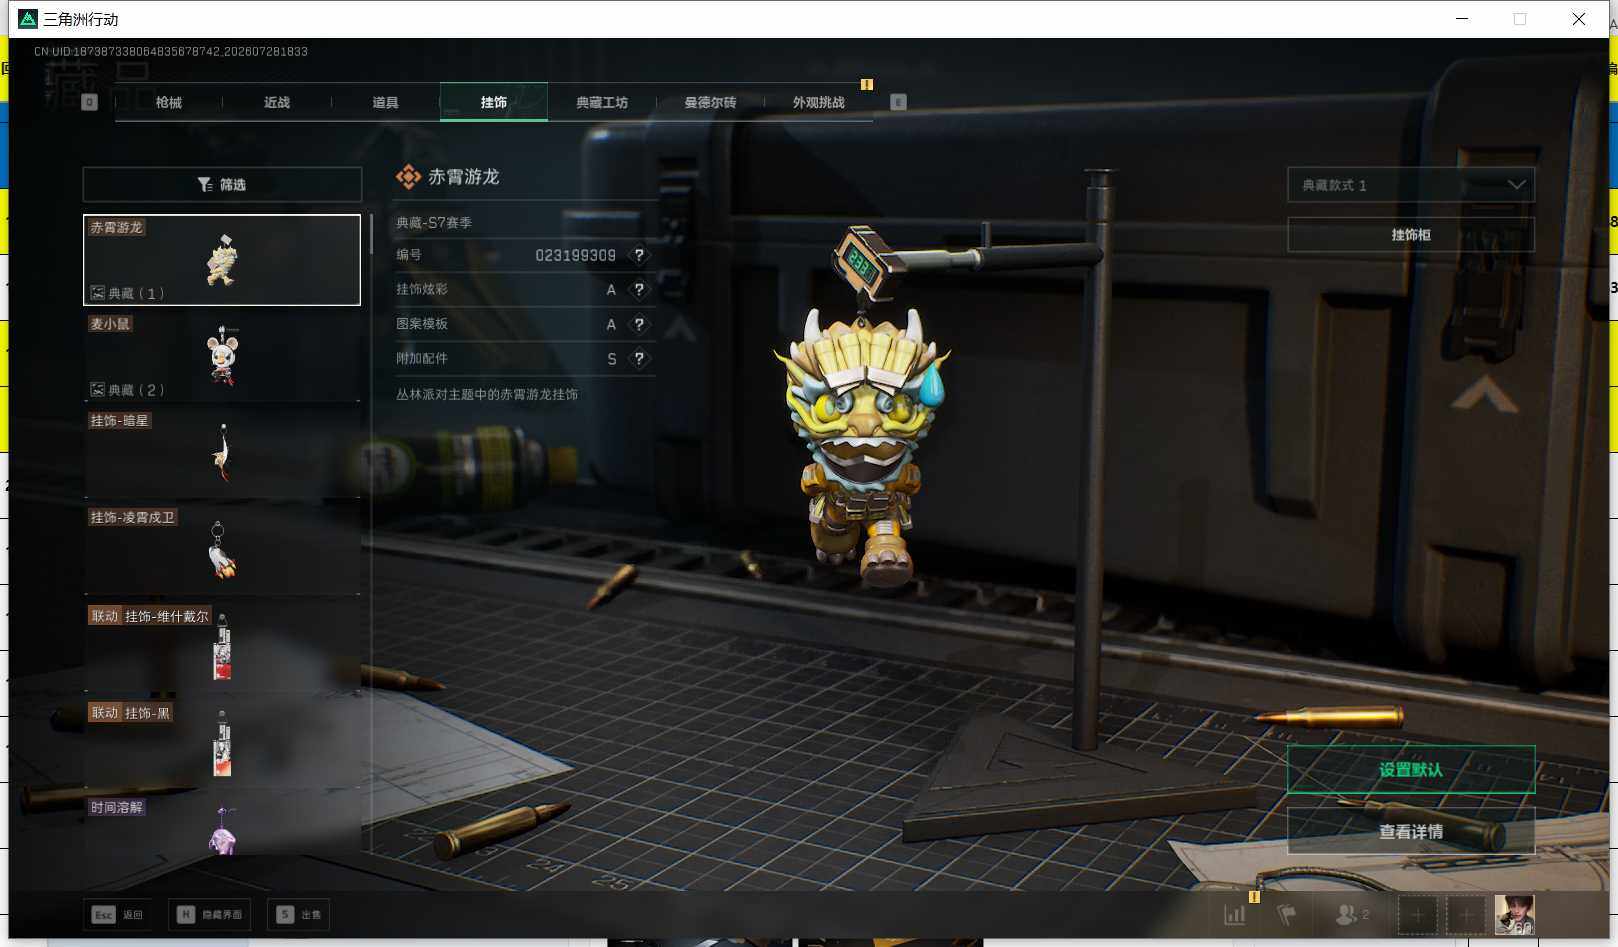1618x947 pixels.
Task: Click the 查看详情 button
Action: (1411, 832)
